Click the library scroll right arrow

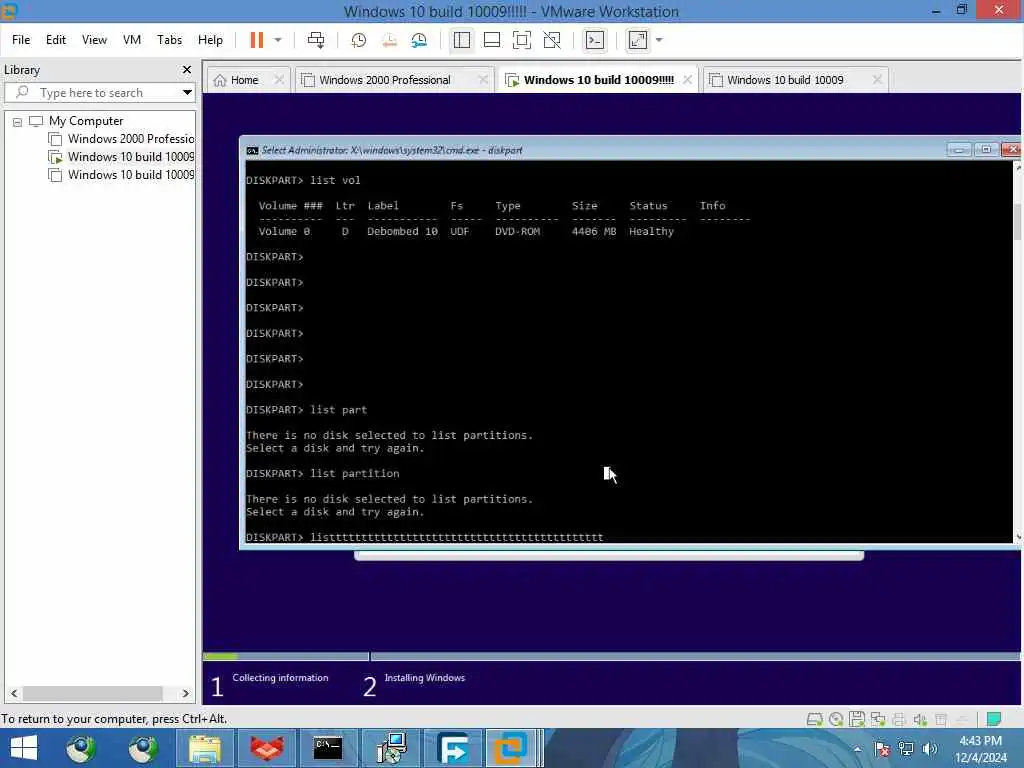pos(185,693)
